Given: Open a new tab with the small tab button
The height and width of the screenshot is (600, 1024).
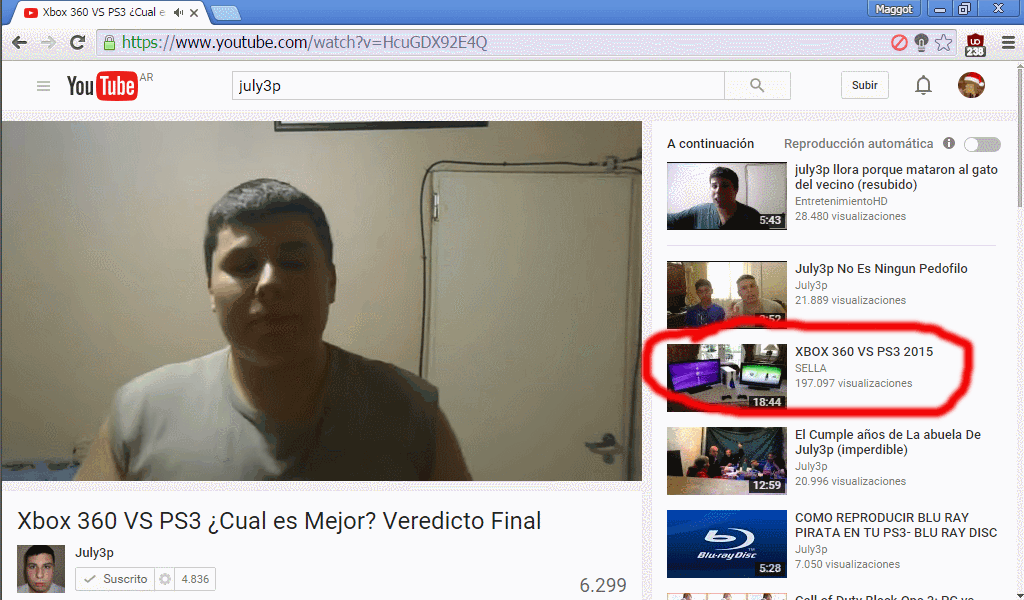Looking at the screenshot, I should [227, 13].
